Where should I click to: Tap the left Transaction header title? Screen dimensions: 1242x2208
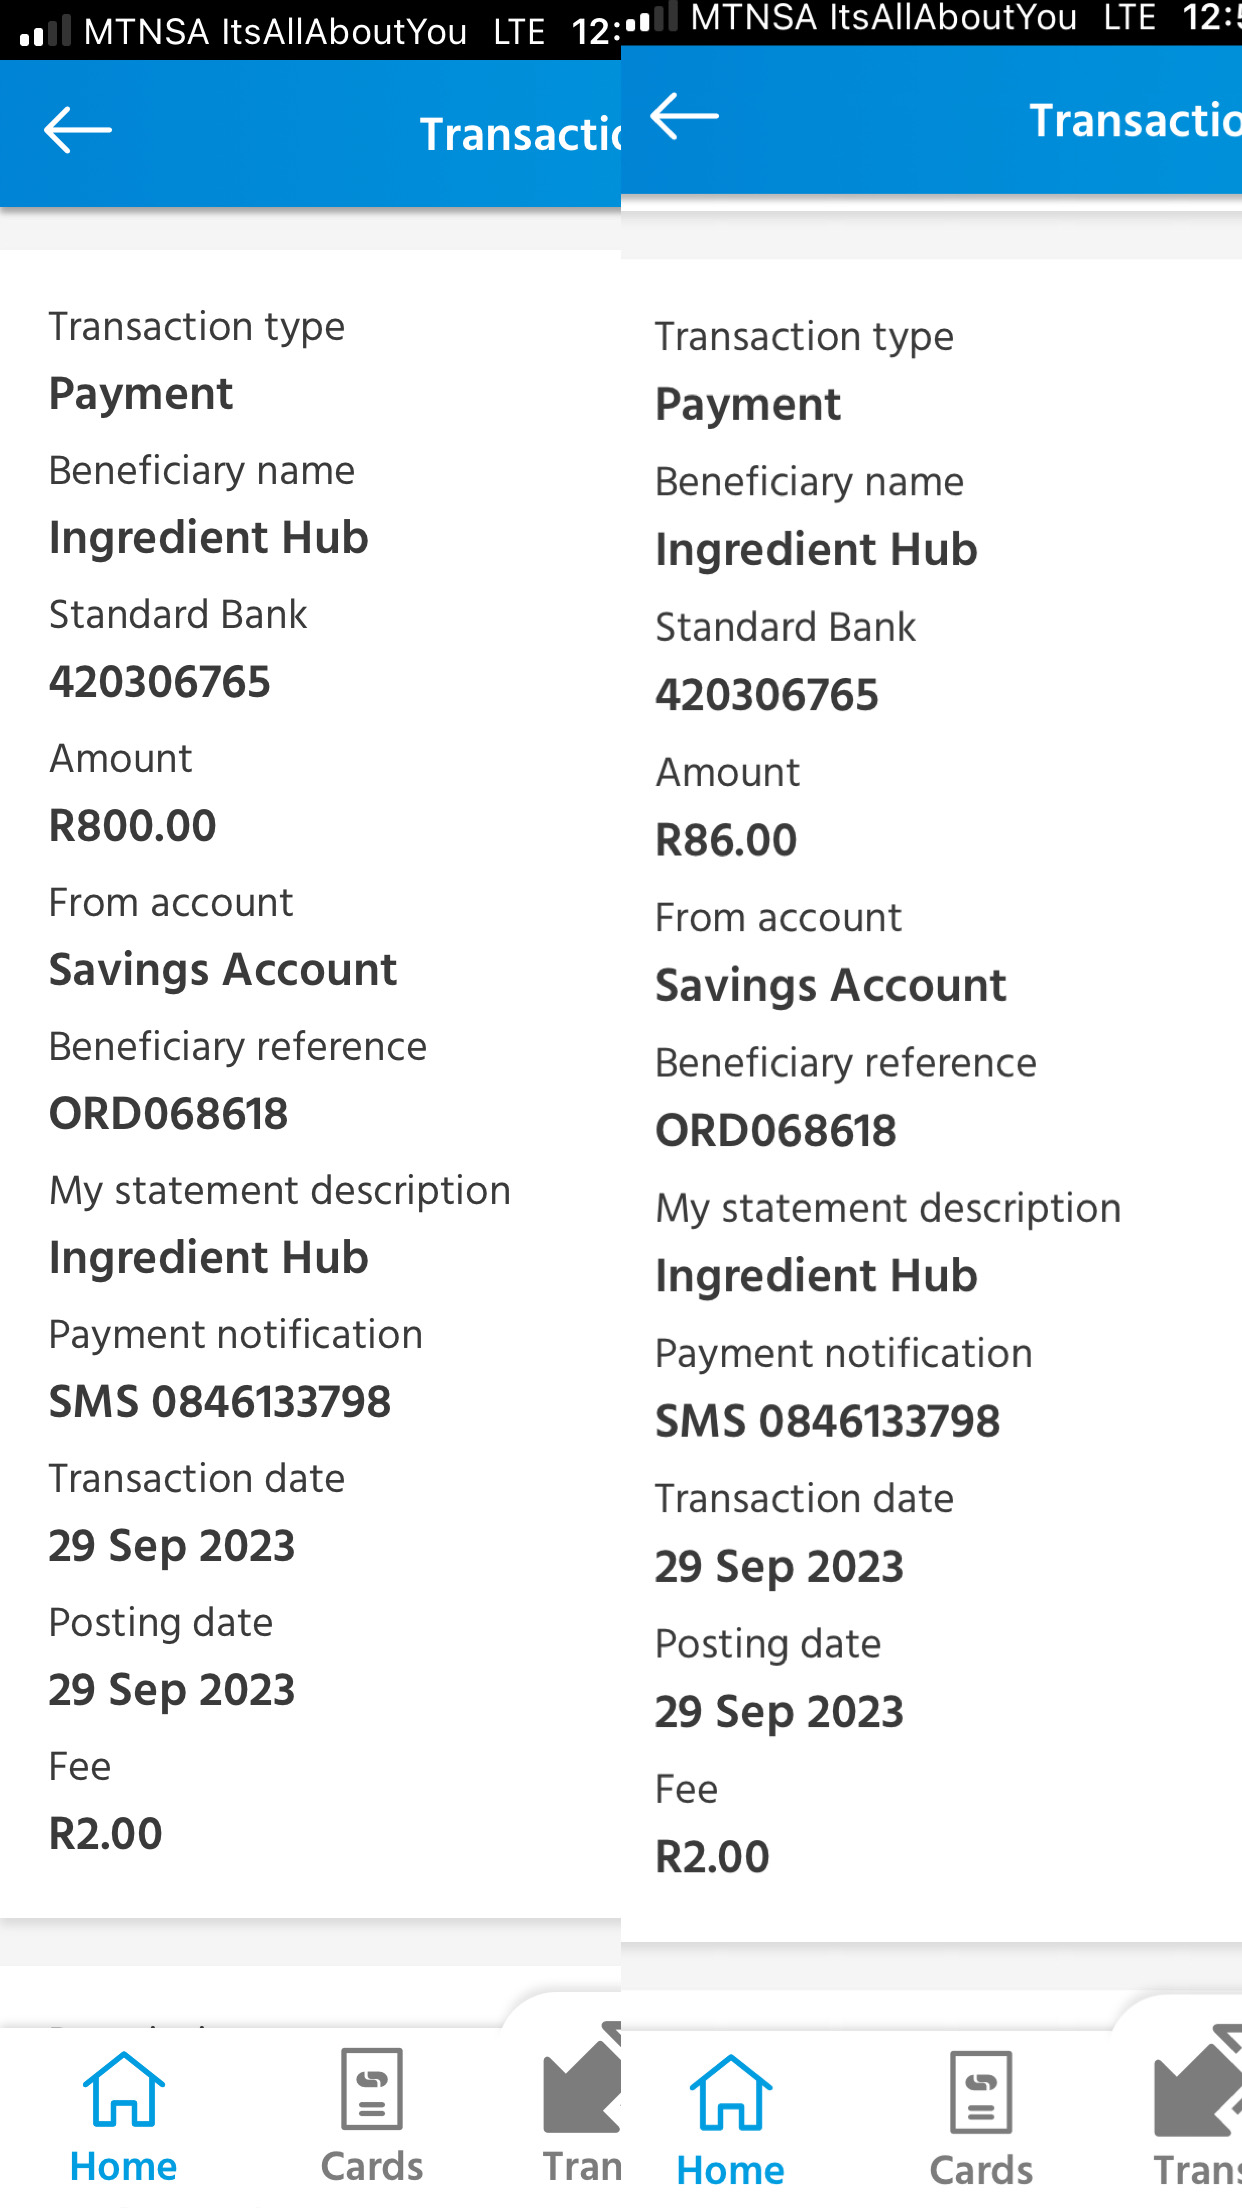[520, 134]
